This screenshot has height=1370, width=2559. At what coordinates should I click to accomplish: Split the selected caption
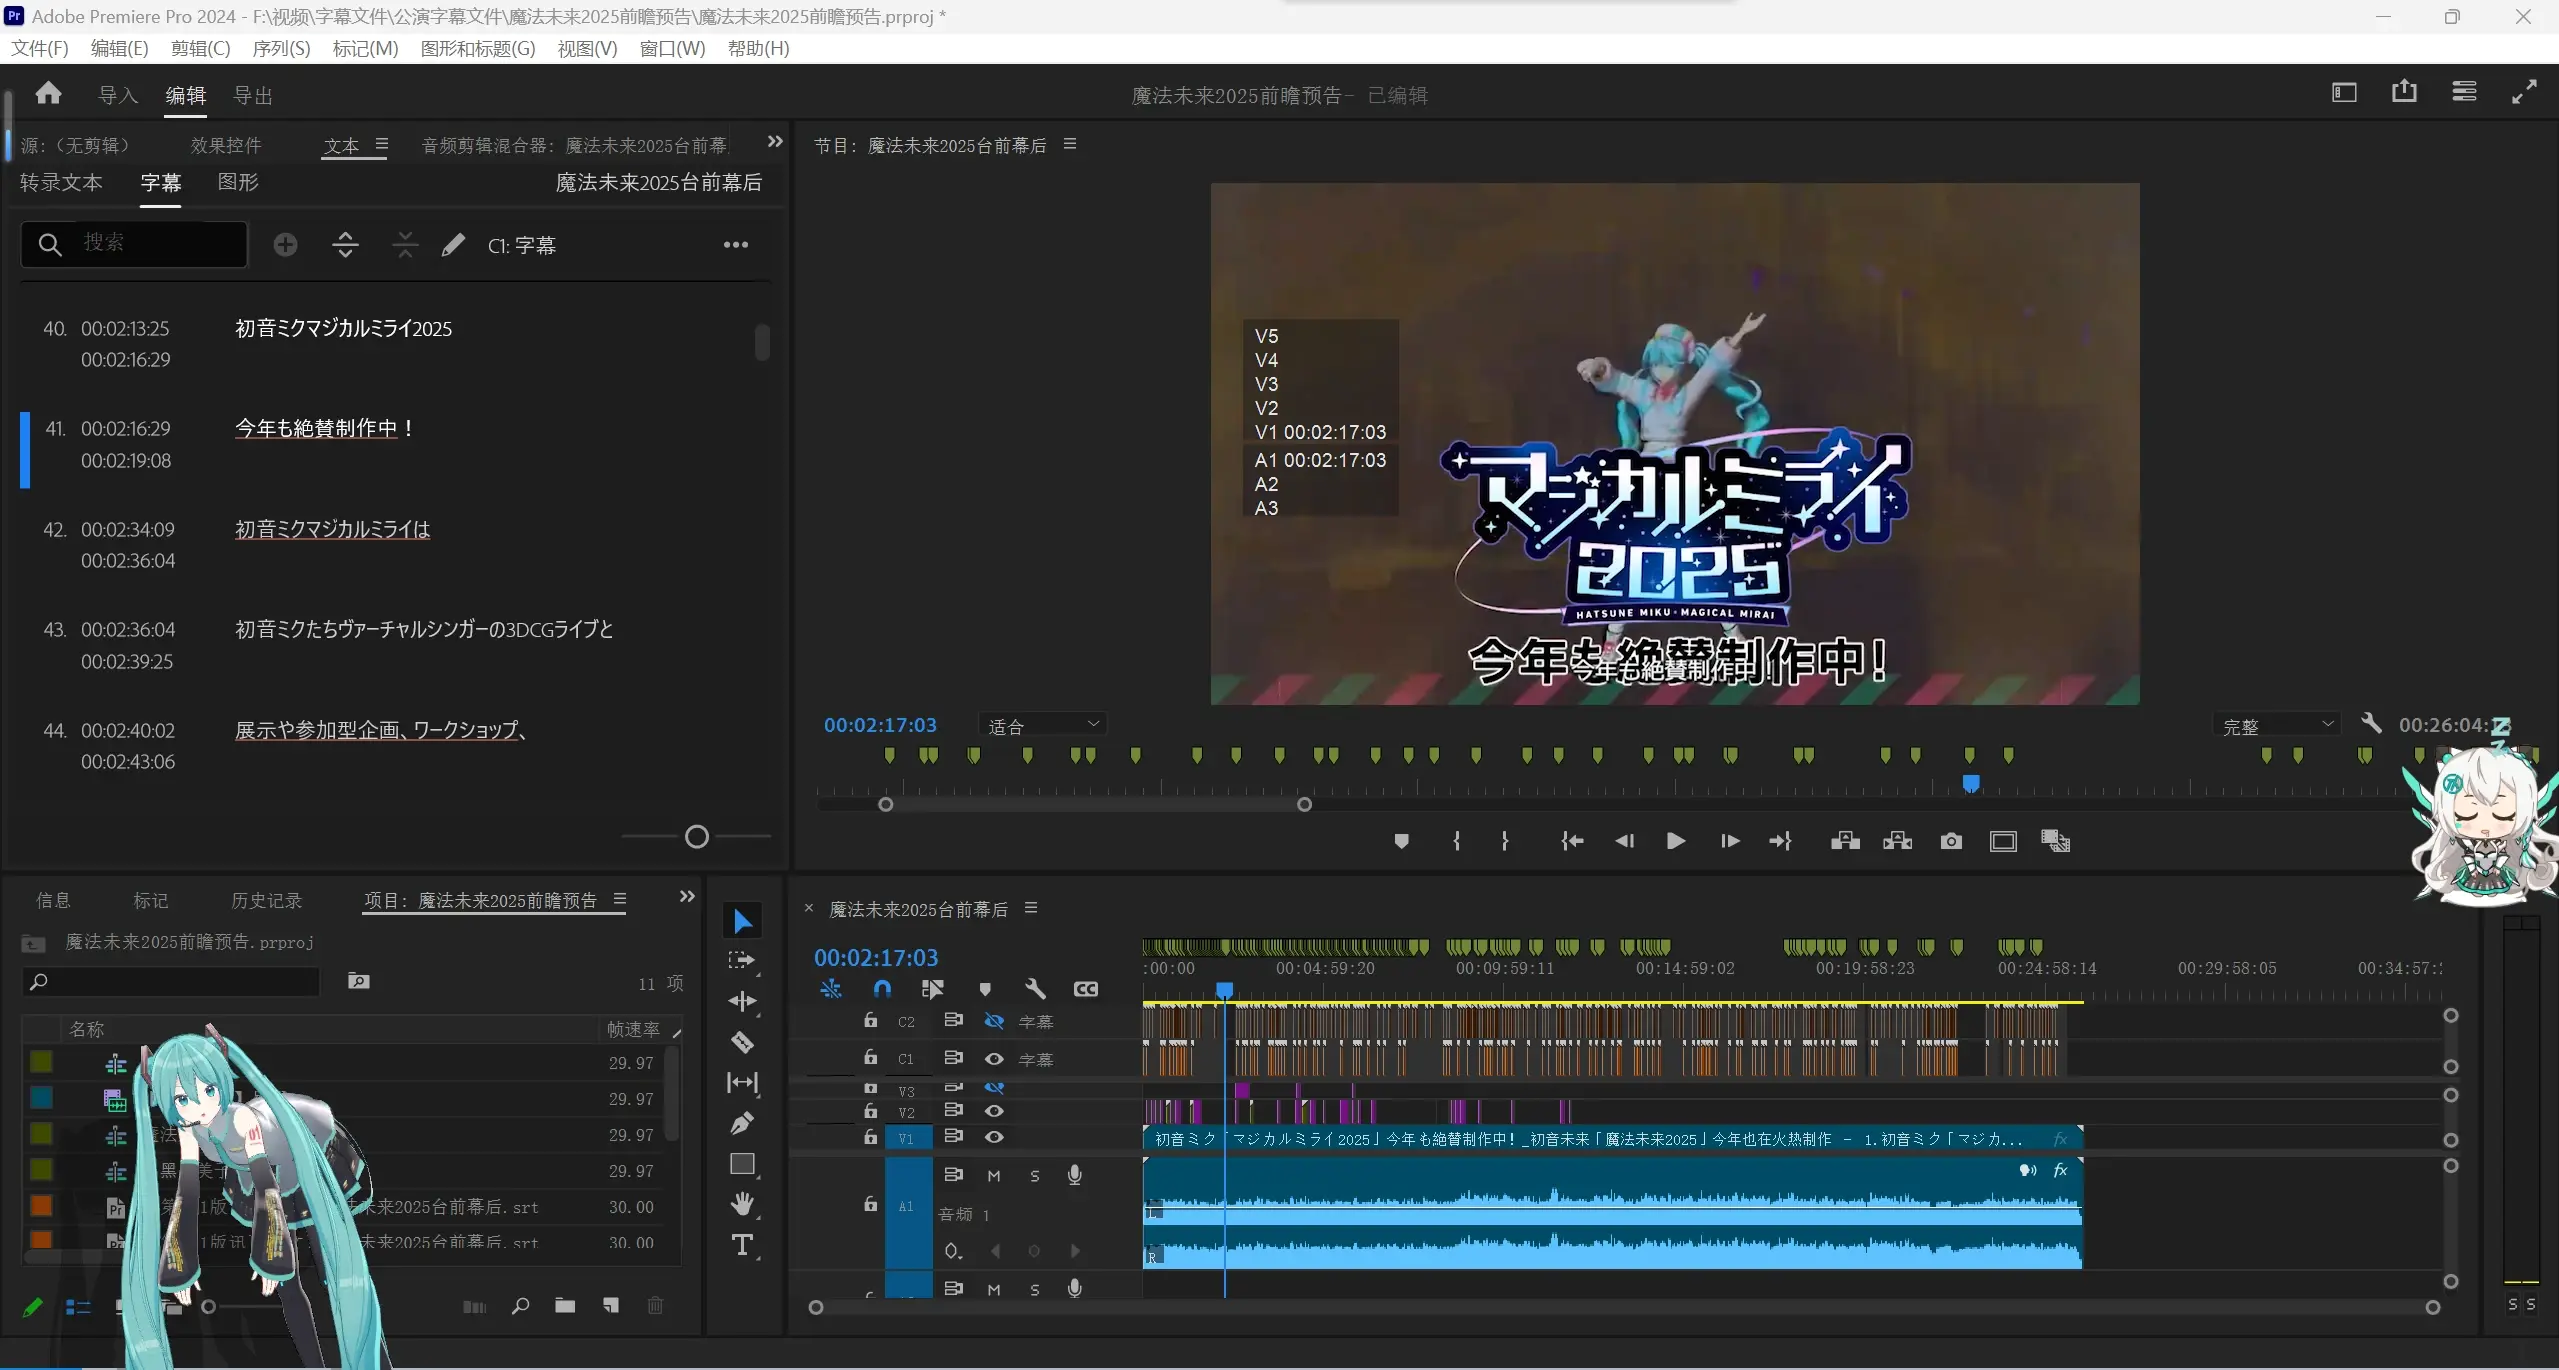coord(345,245)
